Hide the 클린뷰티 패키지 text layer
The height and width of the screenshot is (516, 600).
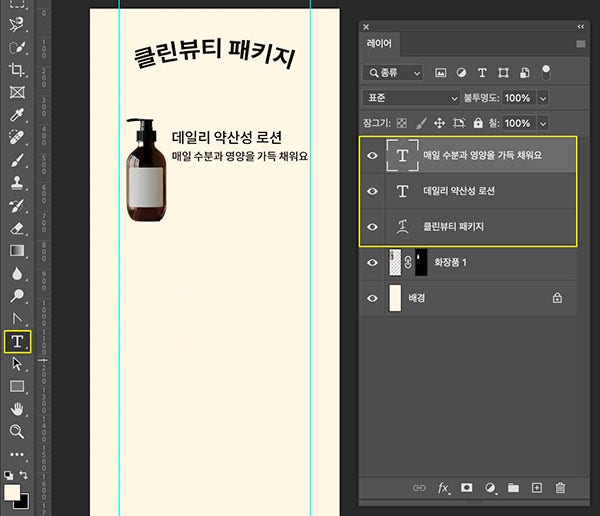click(x=373, y=227)
